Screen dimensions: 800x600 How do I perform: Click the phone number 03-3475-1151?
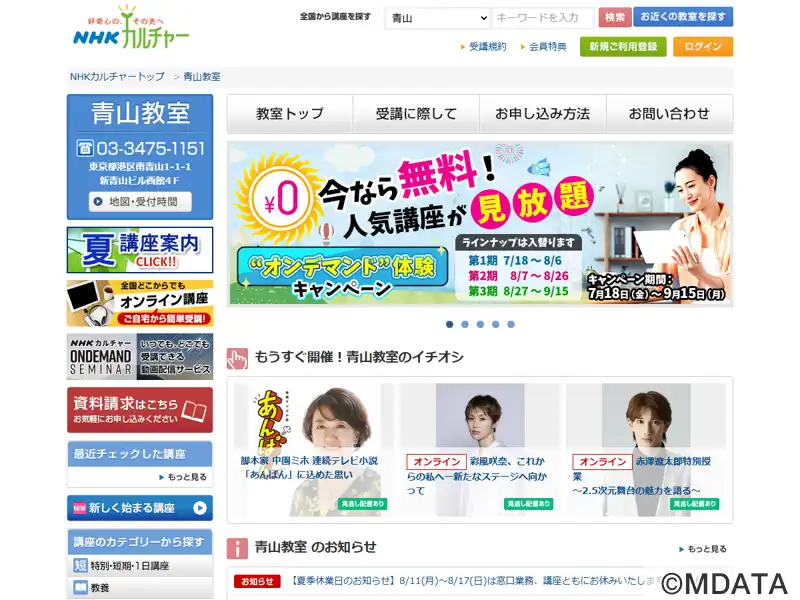[x=151, y=148]
